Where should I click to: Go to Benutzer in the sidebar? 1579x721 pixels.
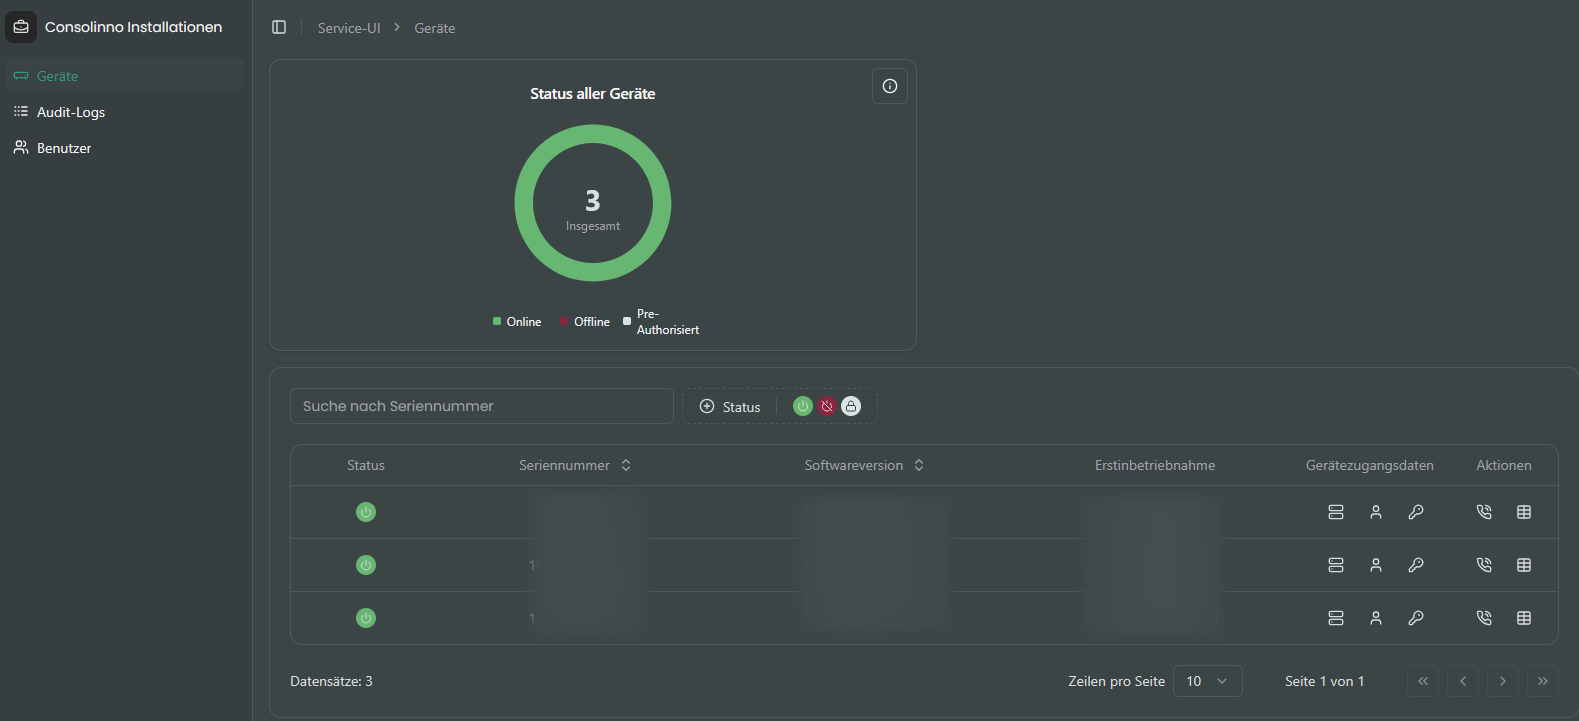coord(64,148)
